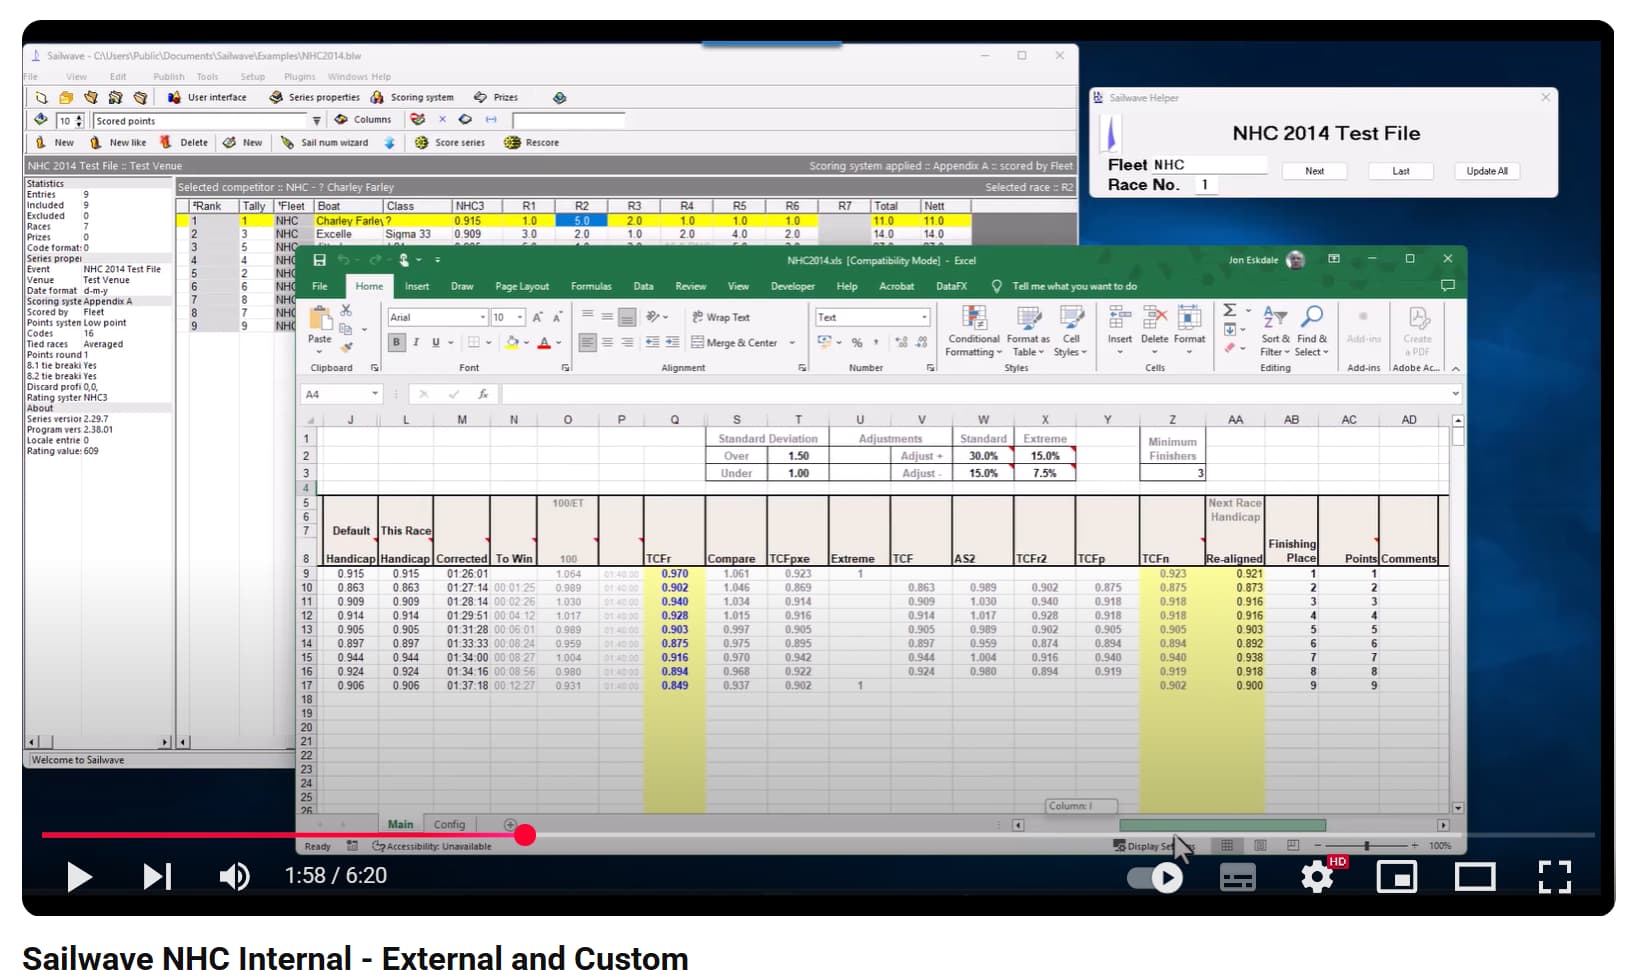Viewport: 1648px width, 980px height.
Task: Open YouTube video settings gear
Action: [1317, 877]
